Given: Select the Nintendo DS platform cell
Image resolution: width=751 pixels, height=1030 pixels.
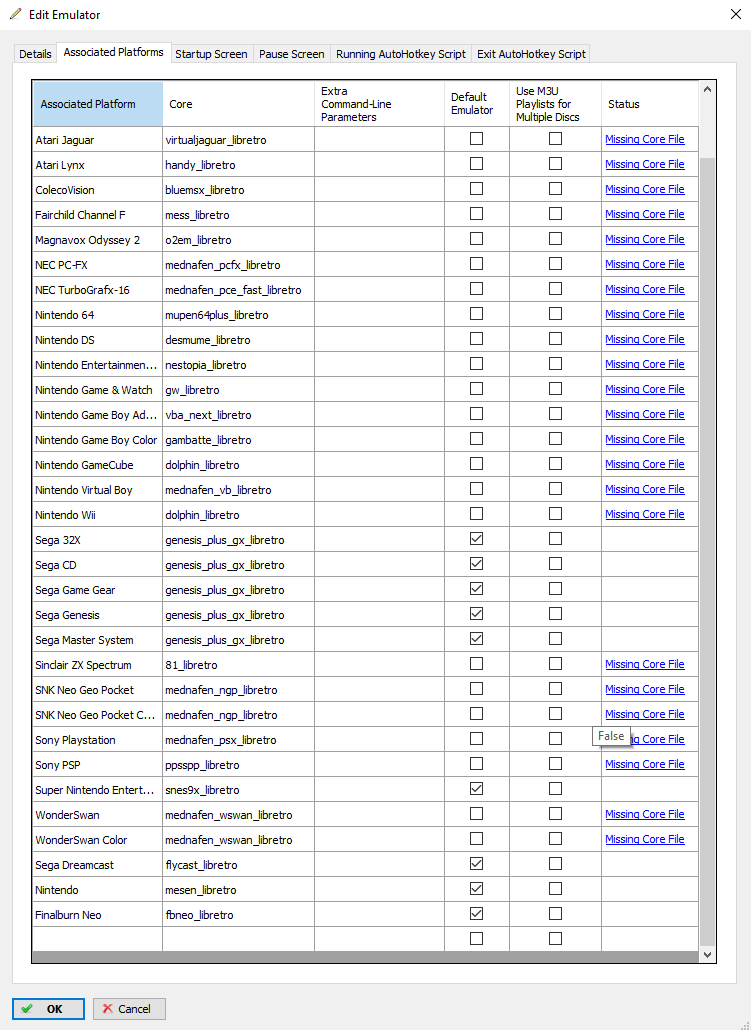Looking at the screenshot, I should [97, 340].
